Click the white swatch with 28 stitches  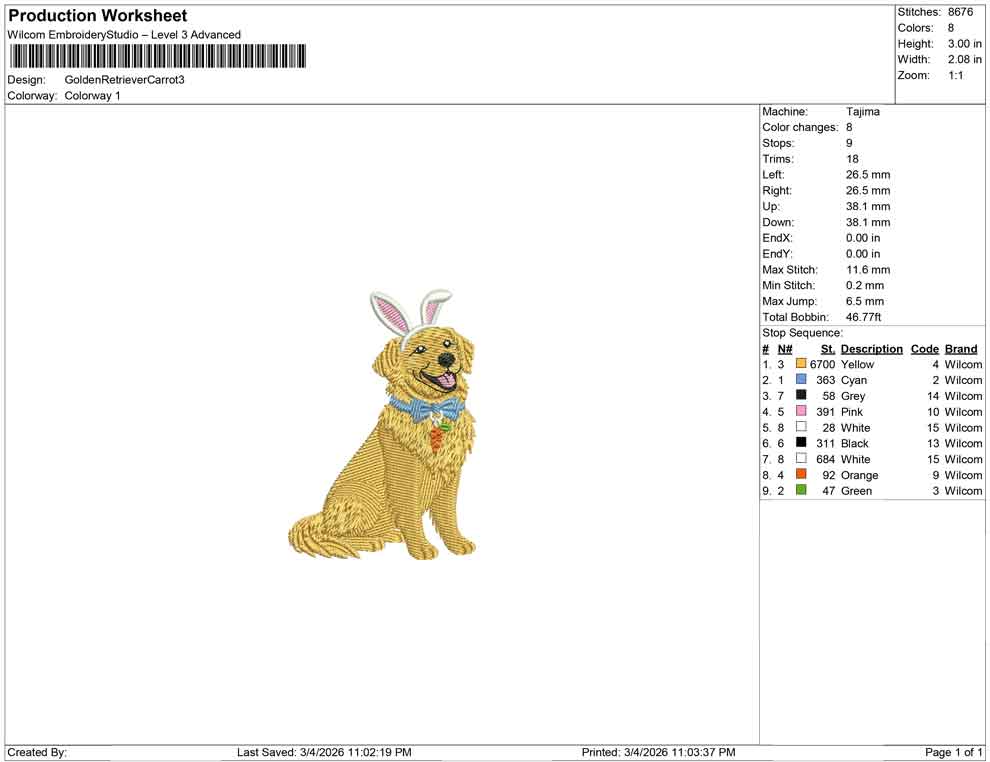[801, 427]
